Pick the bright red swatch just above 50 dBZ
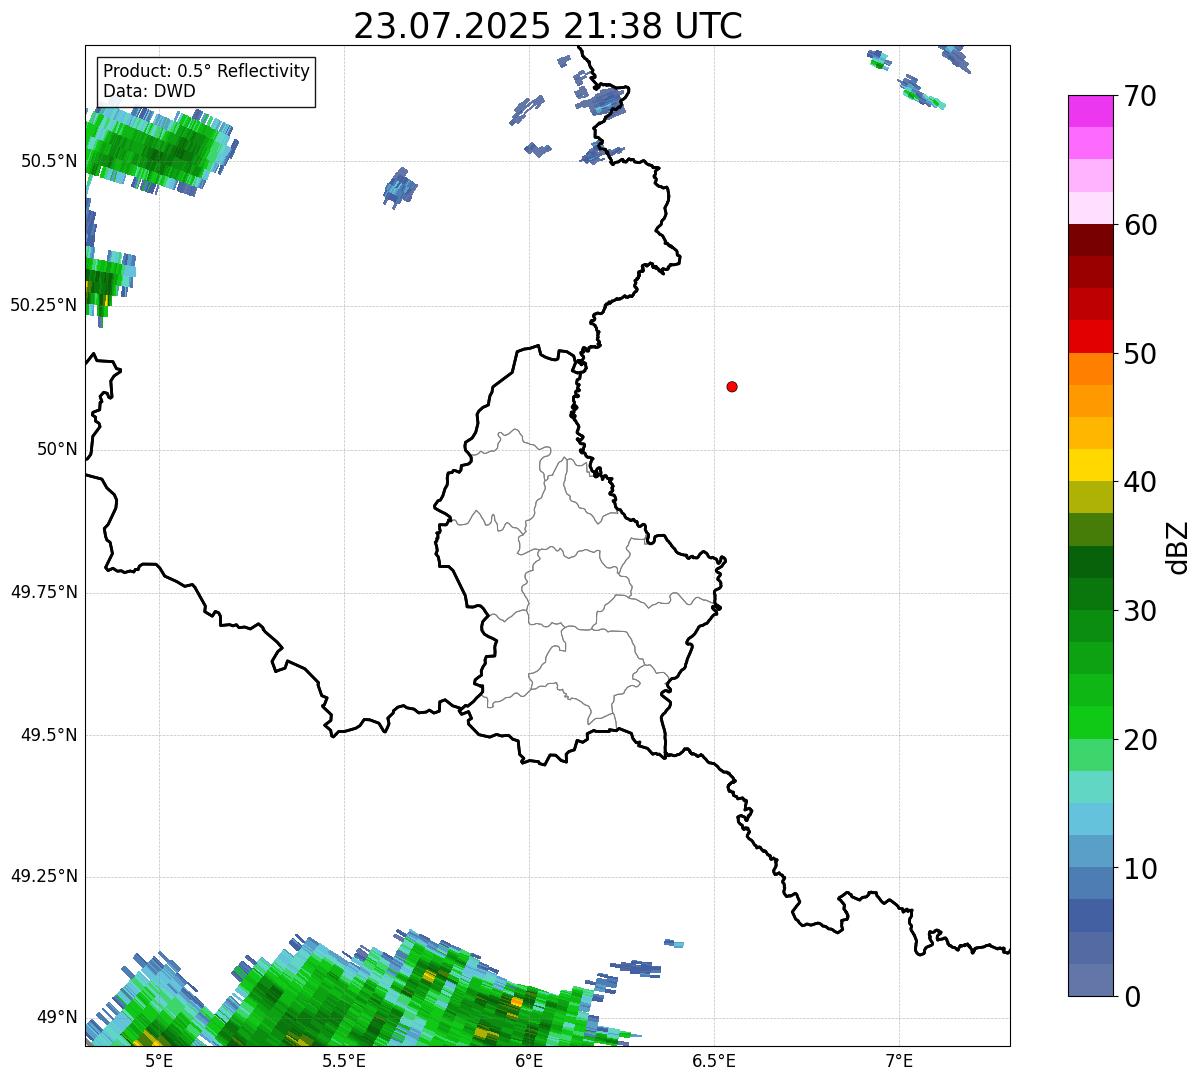 (1090, 337)
